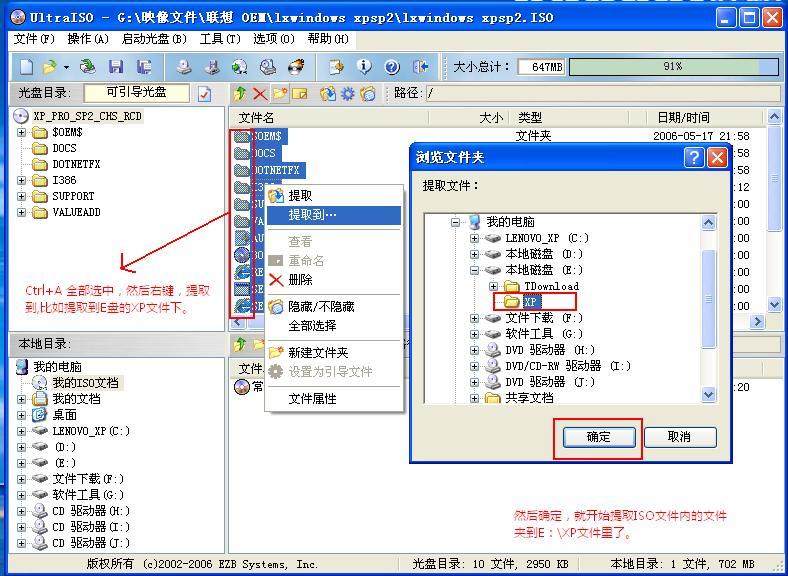Click the New file toolbar icon
The image size is (788, 576).
click(26, 66)
